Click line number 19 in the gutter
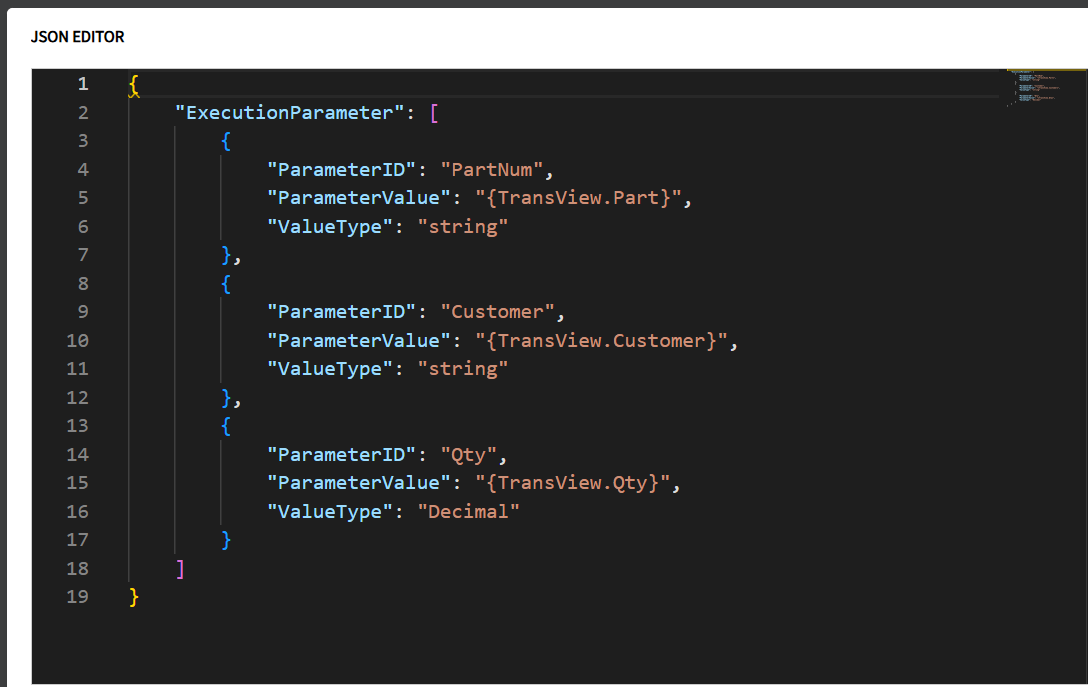The height and width of the screenshot is (687, 1088). point(78,596)
